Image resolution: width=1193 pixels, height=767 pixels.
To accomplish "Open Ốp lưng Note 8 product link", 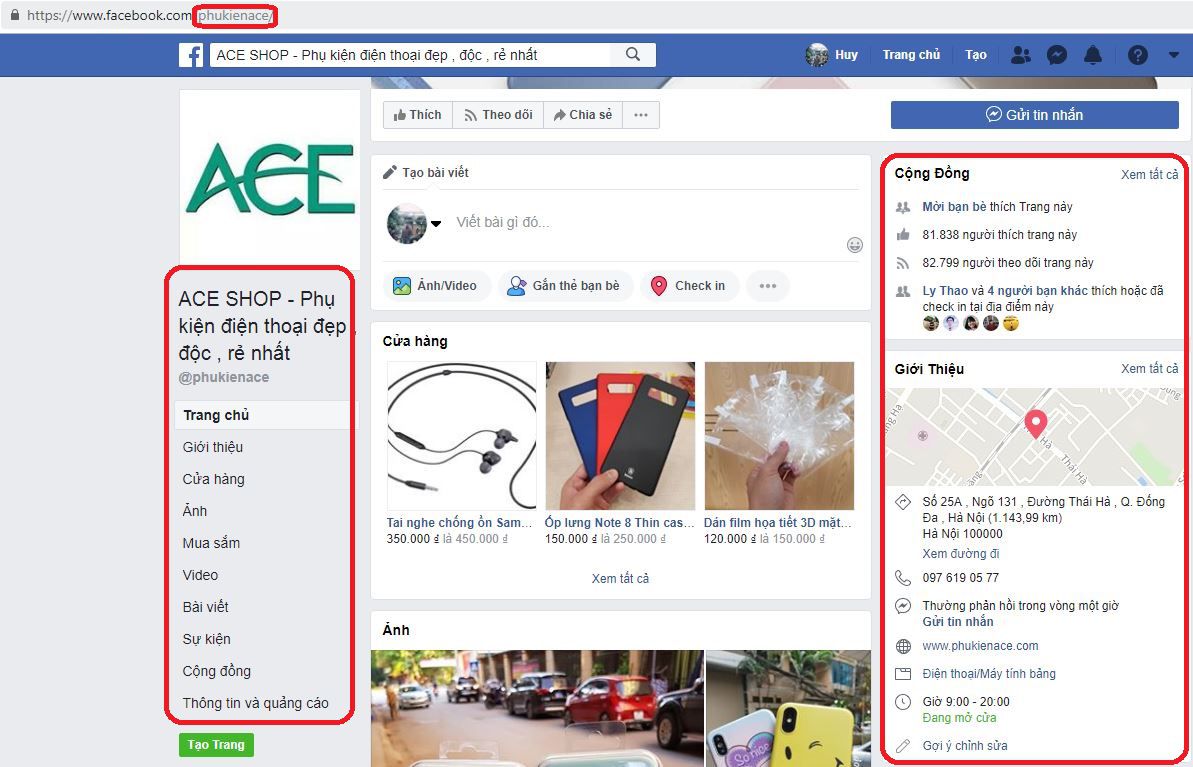I will click(x=619, y=523).
